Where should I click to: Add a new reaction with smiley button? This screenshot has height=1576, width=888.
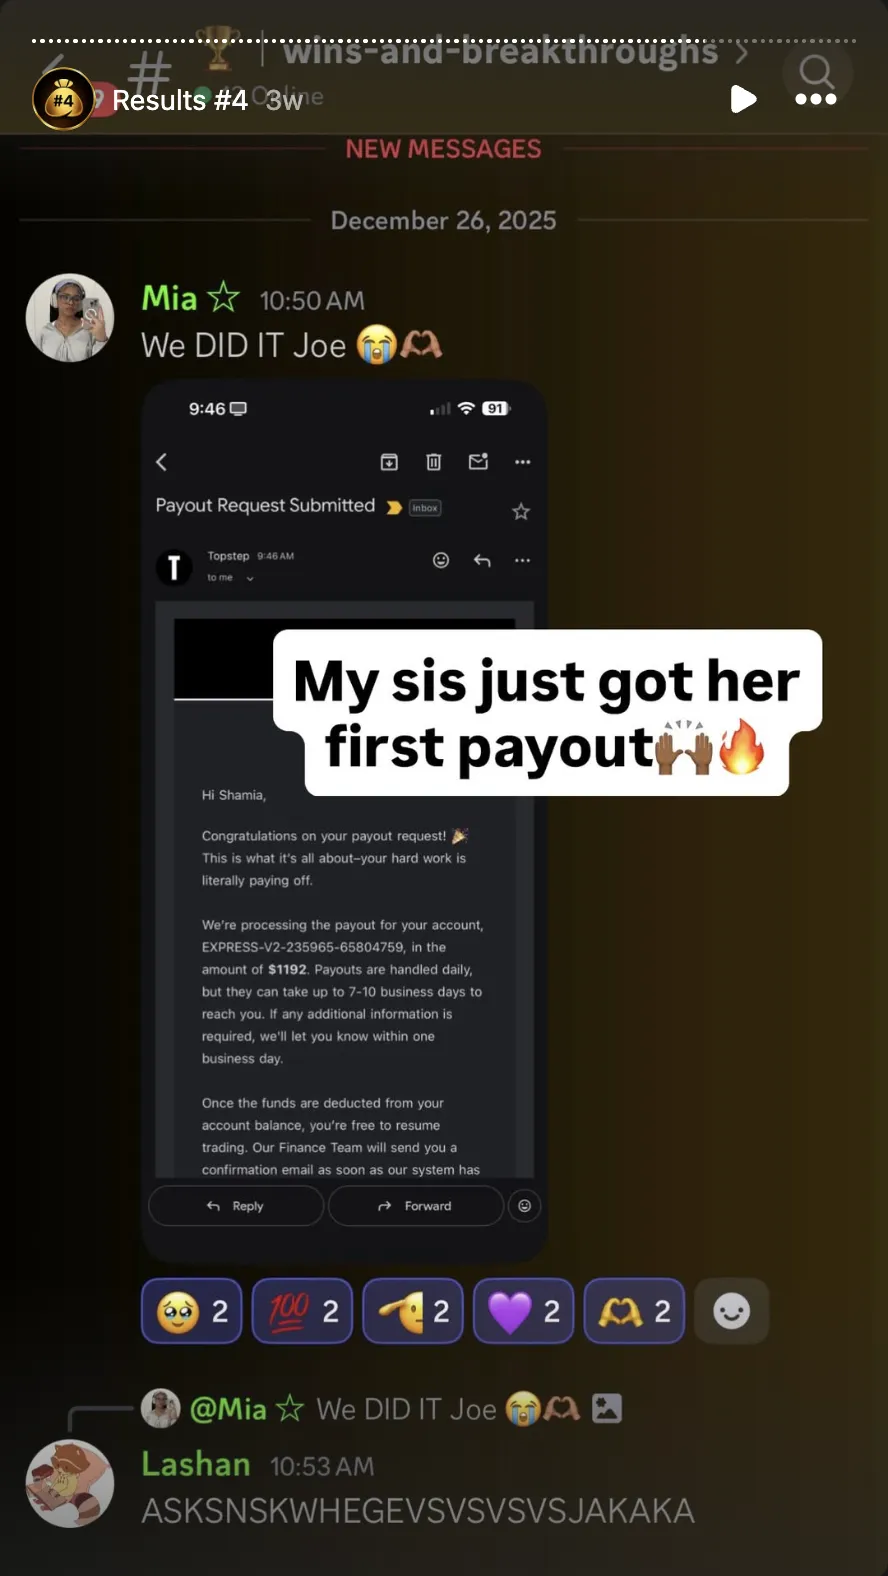pyautogui.click(x=731, y=1311)
